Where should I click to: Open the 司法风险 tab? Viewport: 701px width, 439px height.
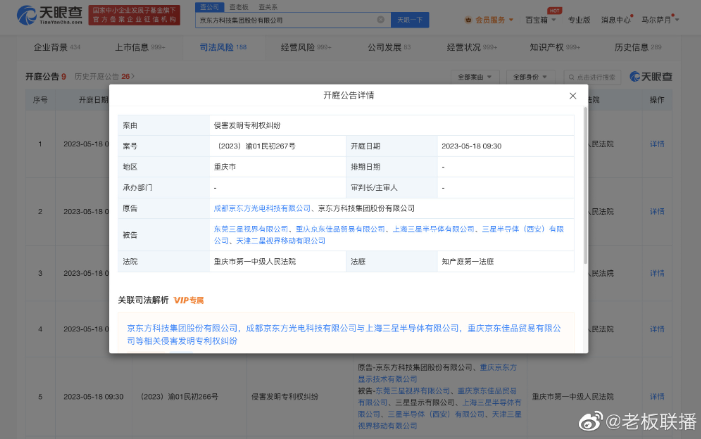pos(223,47)
